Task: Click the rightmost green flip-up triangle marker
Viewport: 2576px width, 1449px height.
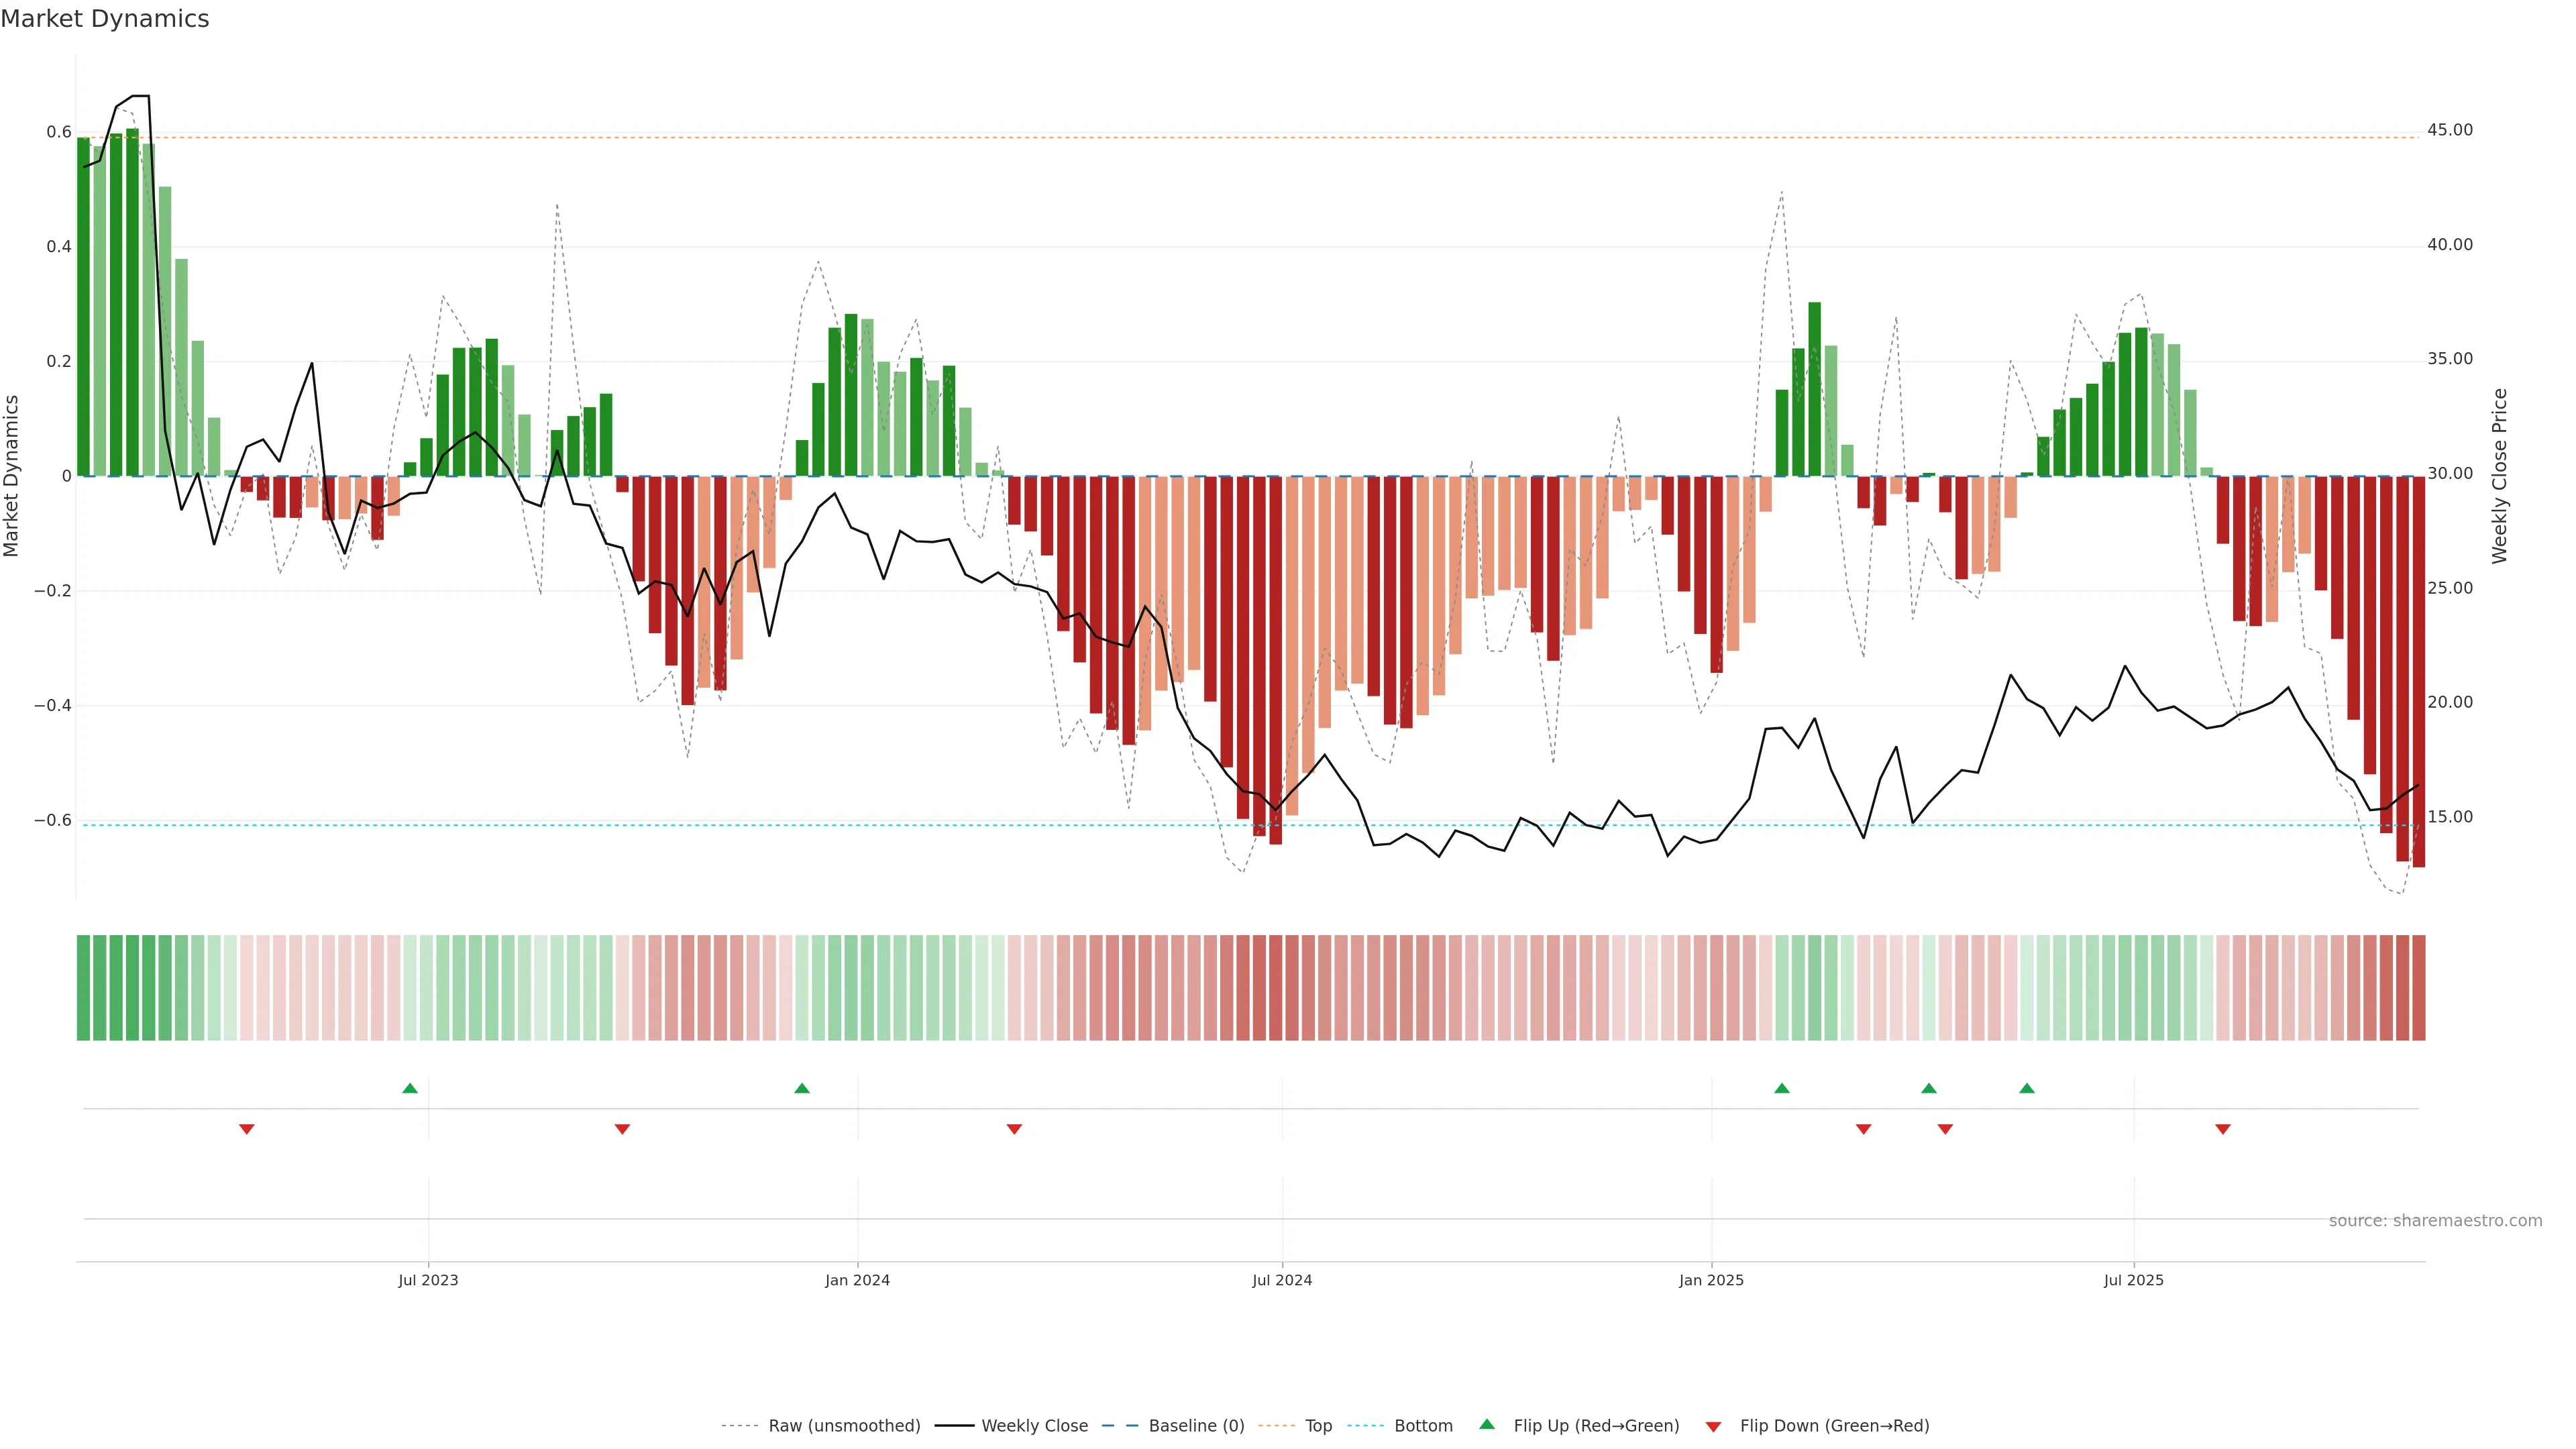Action: [2027, 1088]
